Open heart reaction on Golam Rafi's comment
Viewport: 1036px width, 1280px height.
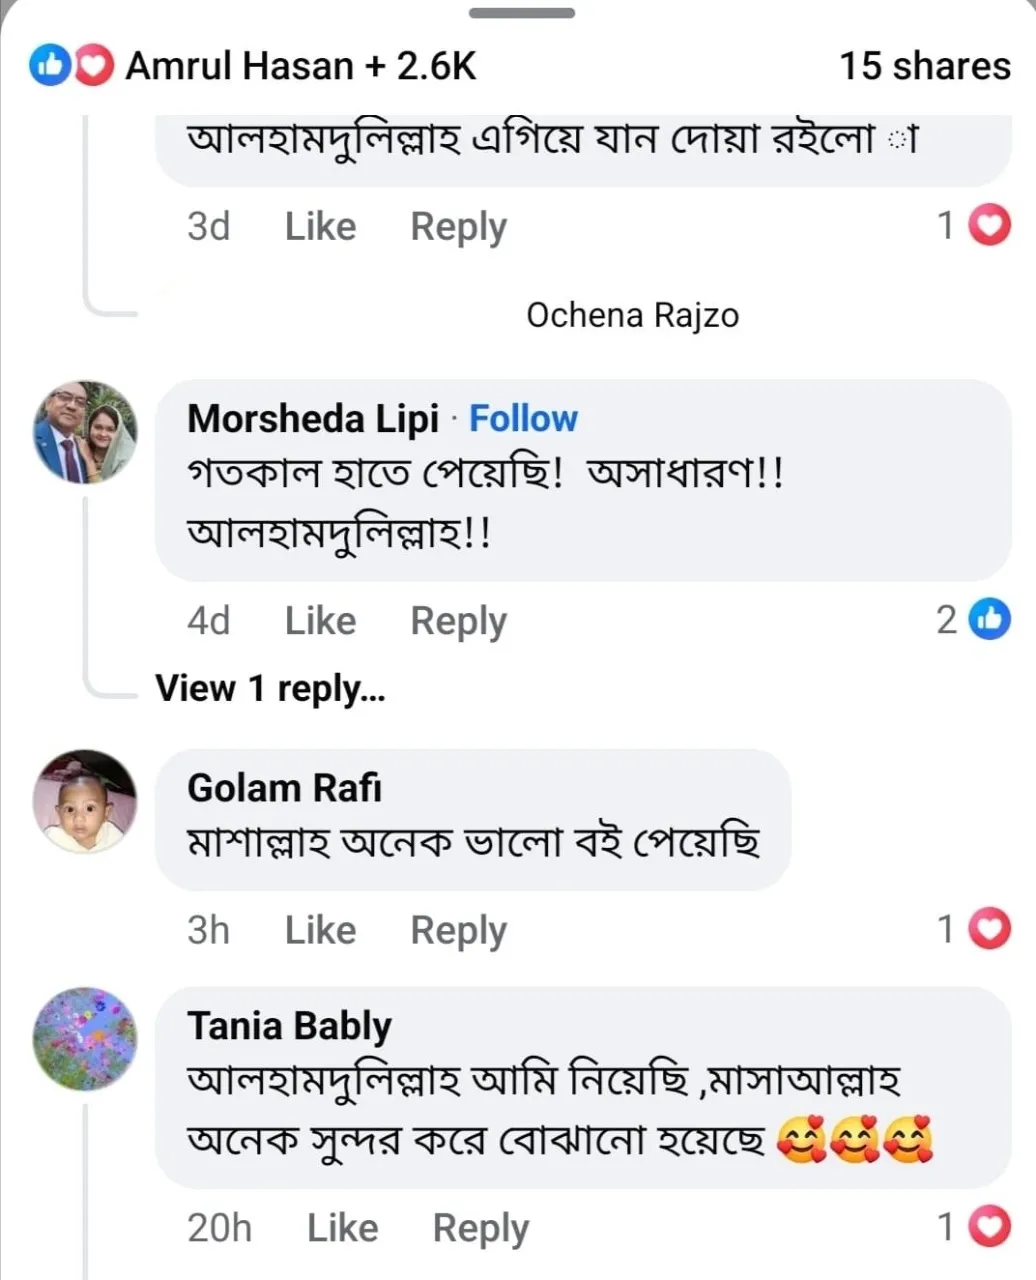(x=990, y=930)
